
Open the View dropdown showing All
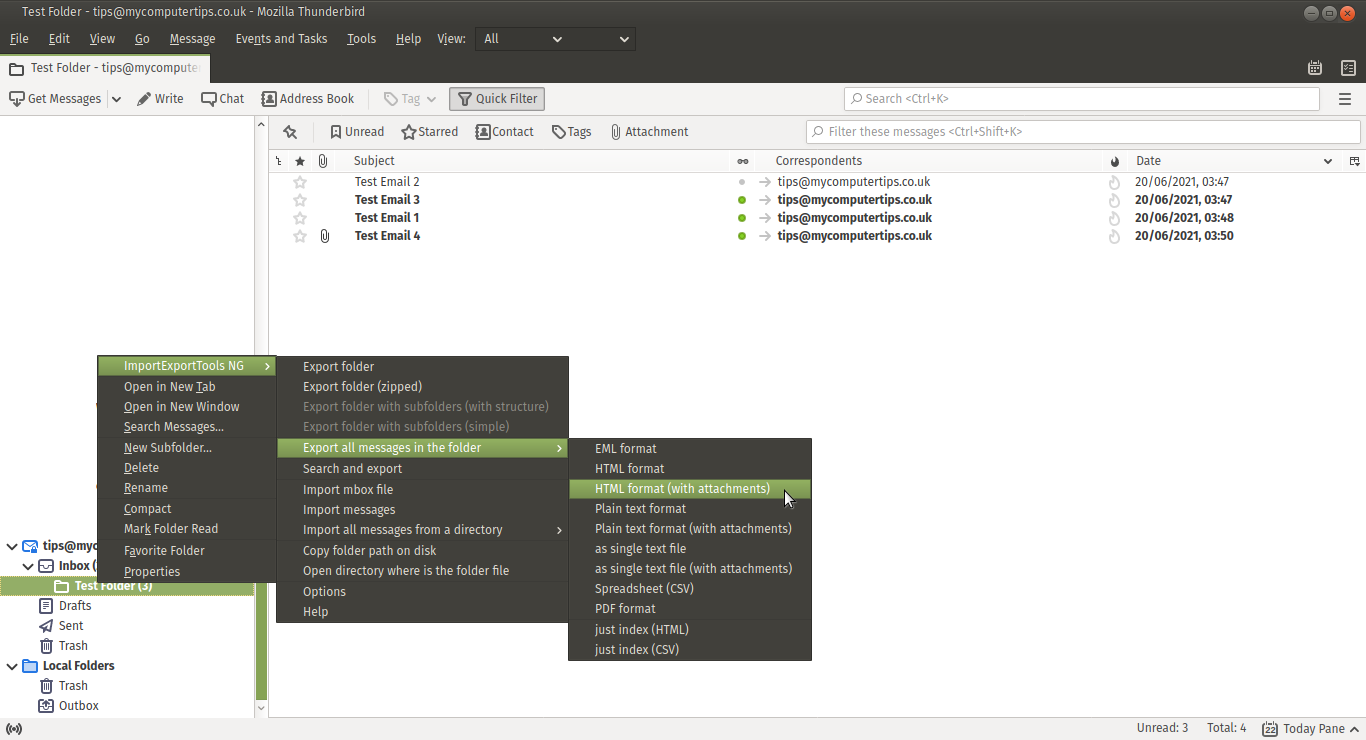(555, 39)
